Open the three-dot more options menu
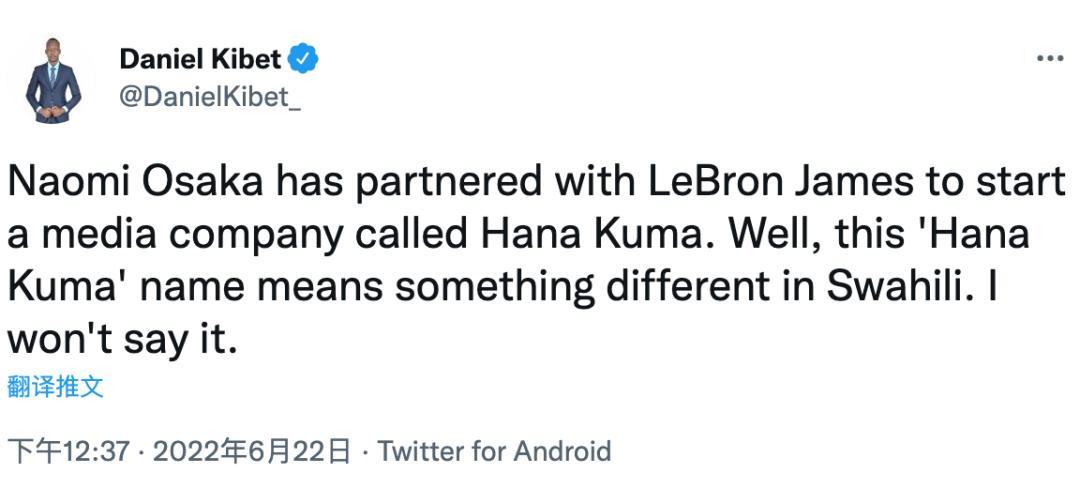Screen dimensions: 1080x488 pos(1049,59)
